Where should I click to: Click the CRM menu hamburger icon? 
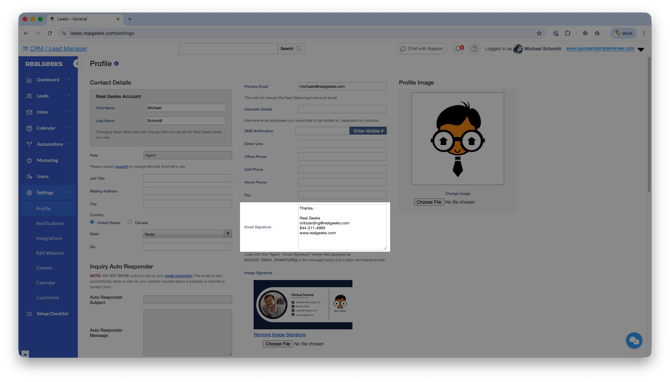coord(25,49)
